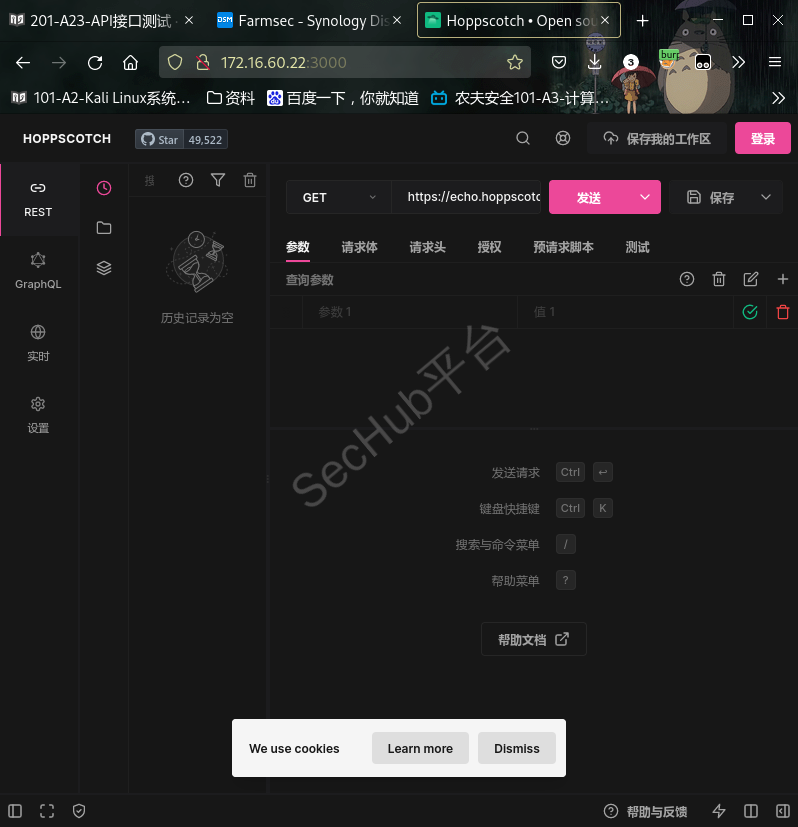The height and width of the screenshot is (827, 798).
Task: Toggle the green checkmark for parameter 1
Action: 750,312
